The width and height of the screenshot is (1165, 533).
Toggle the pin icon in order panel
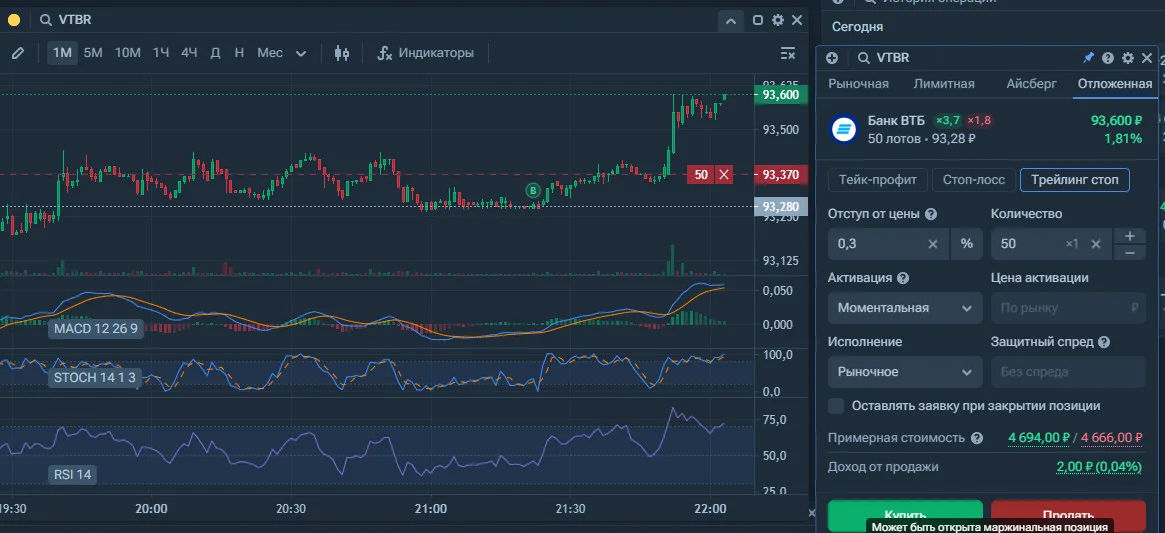coord(1088,58)
